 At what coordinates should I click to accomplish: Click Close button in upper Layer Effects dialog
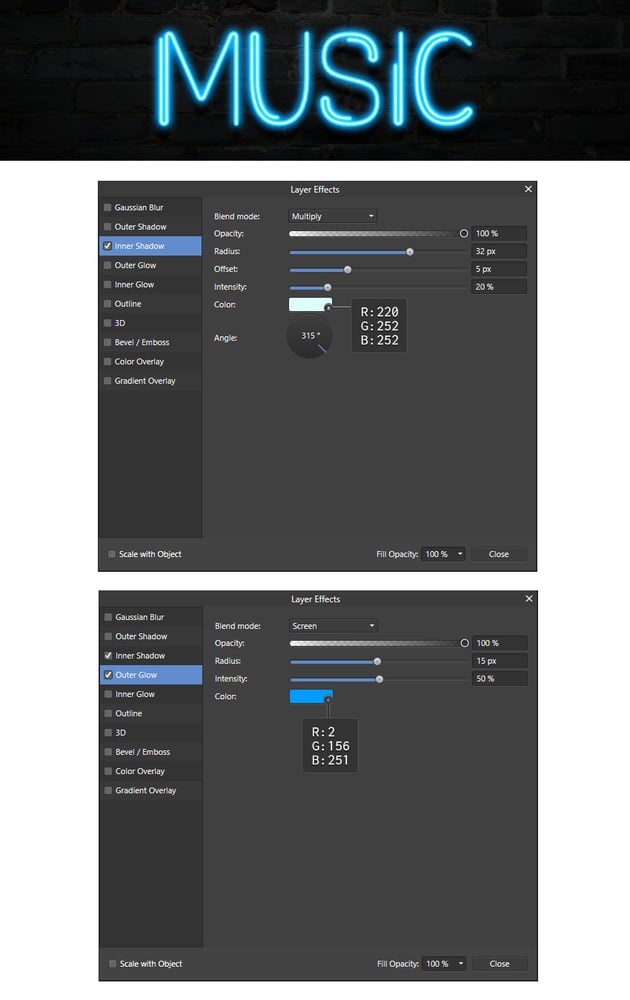point(499,554)
